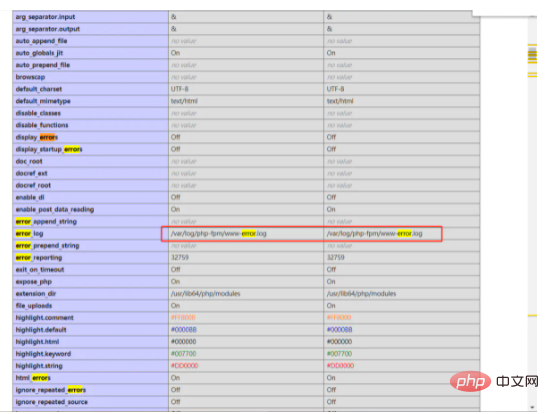Grab the vertical scrollbar thumb

coord(532,55)
